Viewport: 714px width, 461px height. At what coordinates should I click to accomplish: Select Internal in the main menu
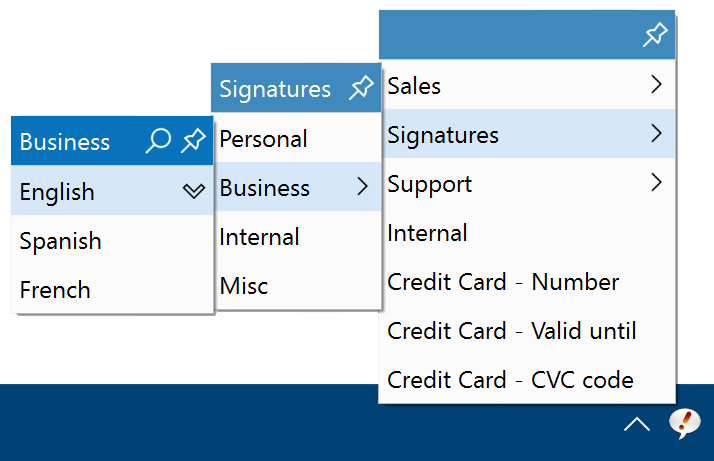click(x=527, y=232)
